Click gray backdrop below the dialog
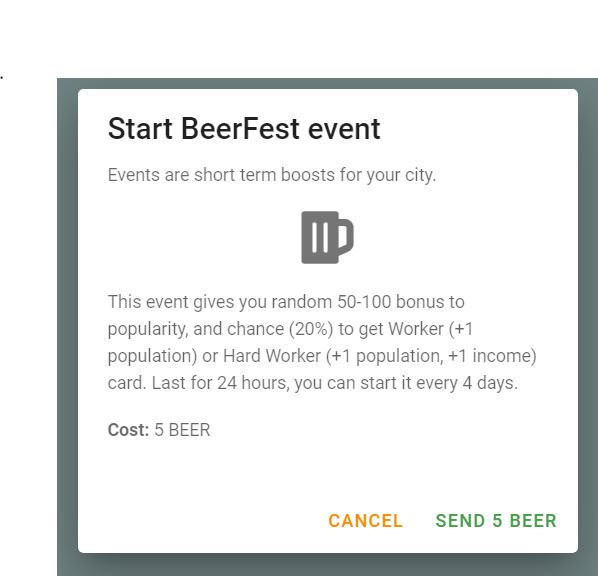The width and height of the screenshot is (598, 576). [328, 565]
